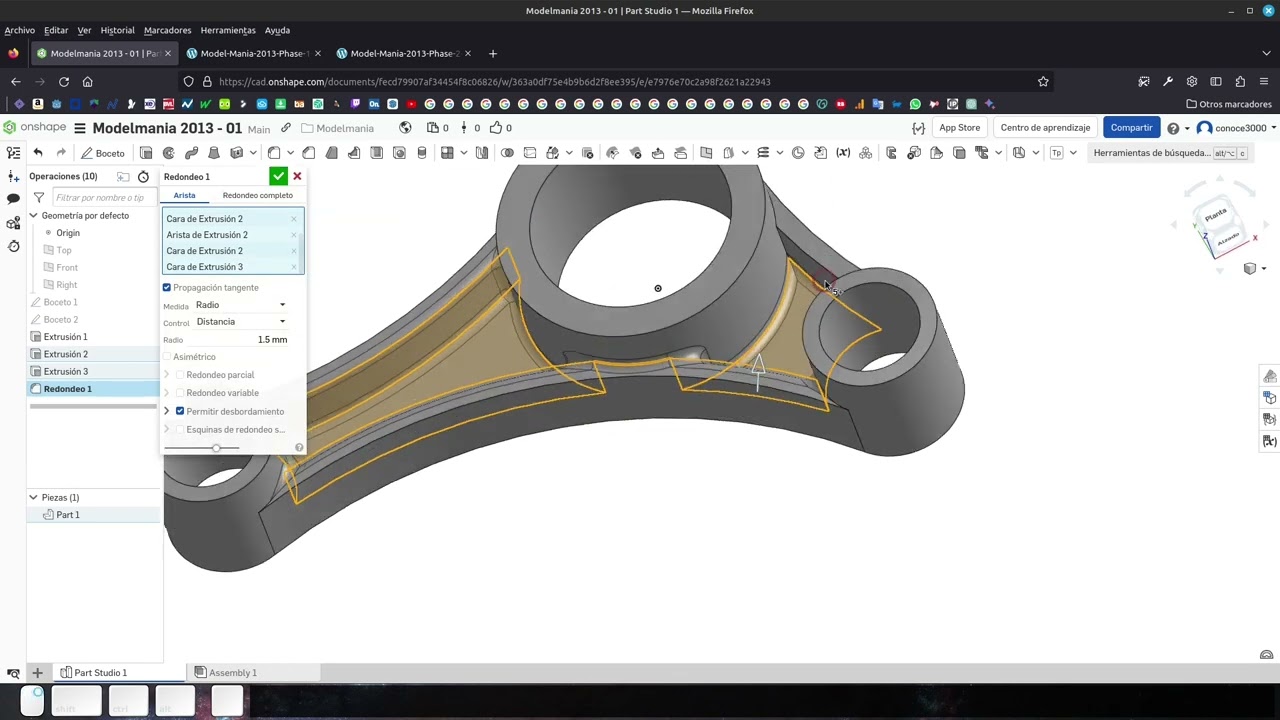Screen dimensions: 1280x720
Task: Toggle the Redondeo parcial checkbox
Action: click(180, 375)
